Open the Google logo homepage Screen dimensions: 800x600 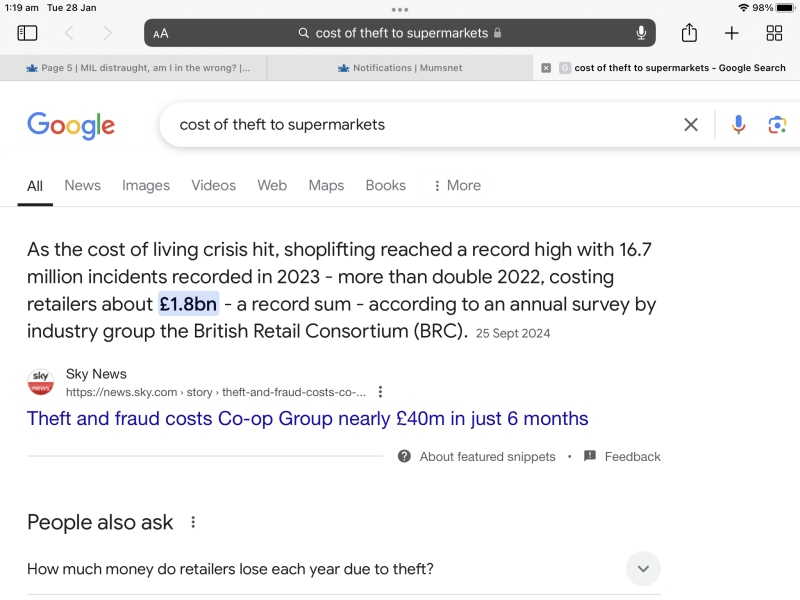(x=71, y=125)
